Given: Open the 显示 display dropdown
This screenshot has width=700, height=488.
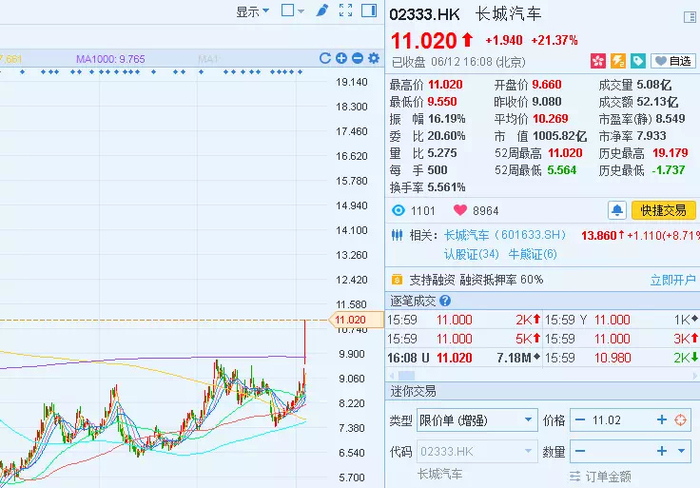Looking at the screenshot, I should pos(252,11).
